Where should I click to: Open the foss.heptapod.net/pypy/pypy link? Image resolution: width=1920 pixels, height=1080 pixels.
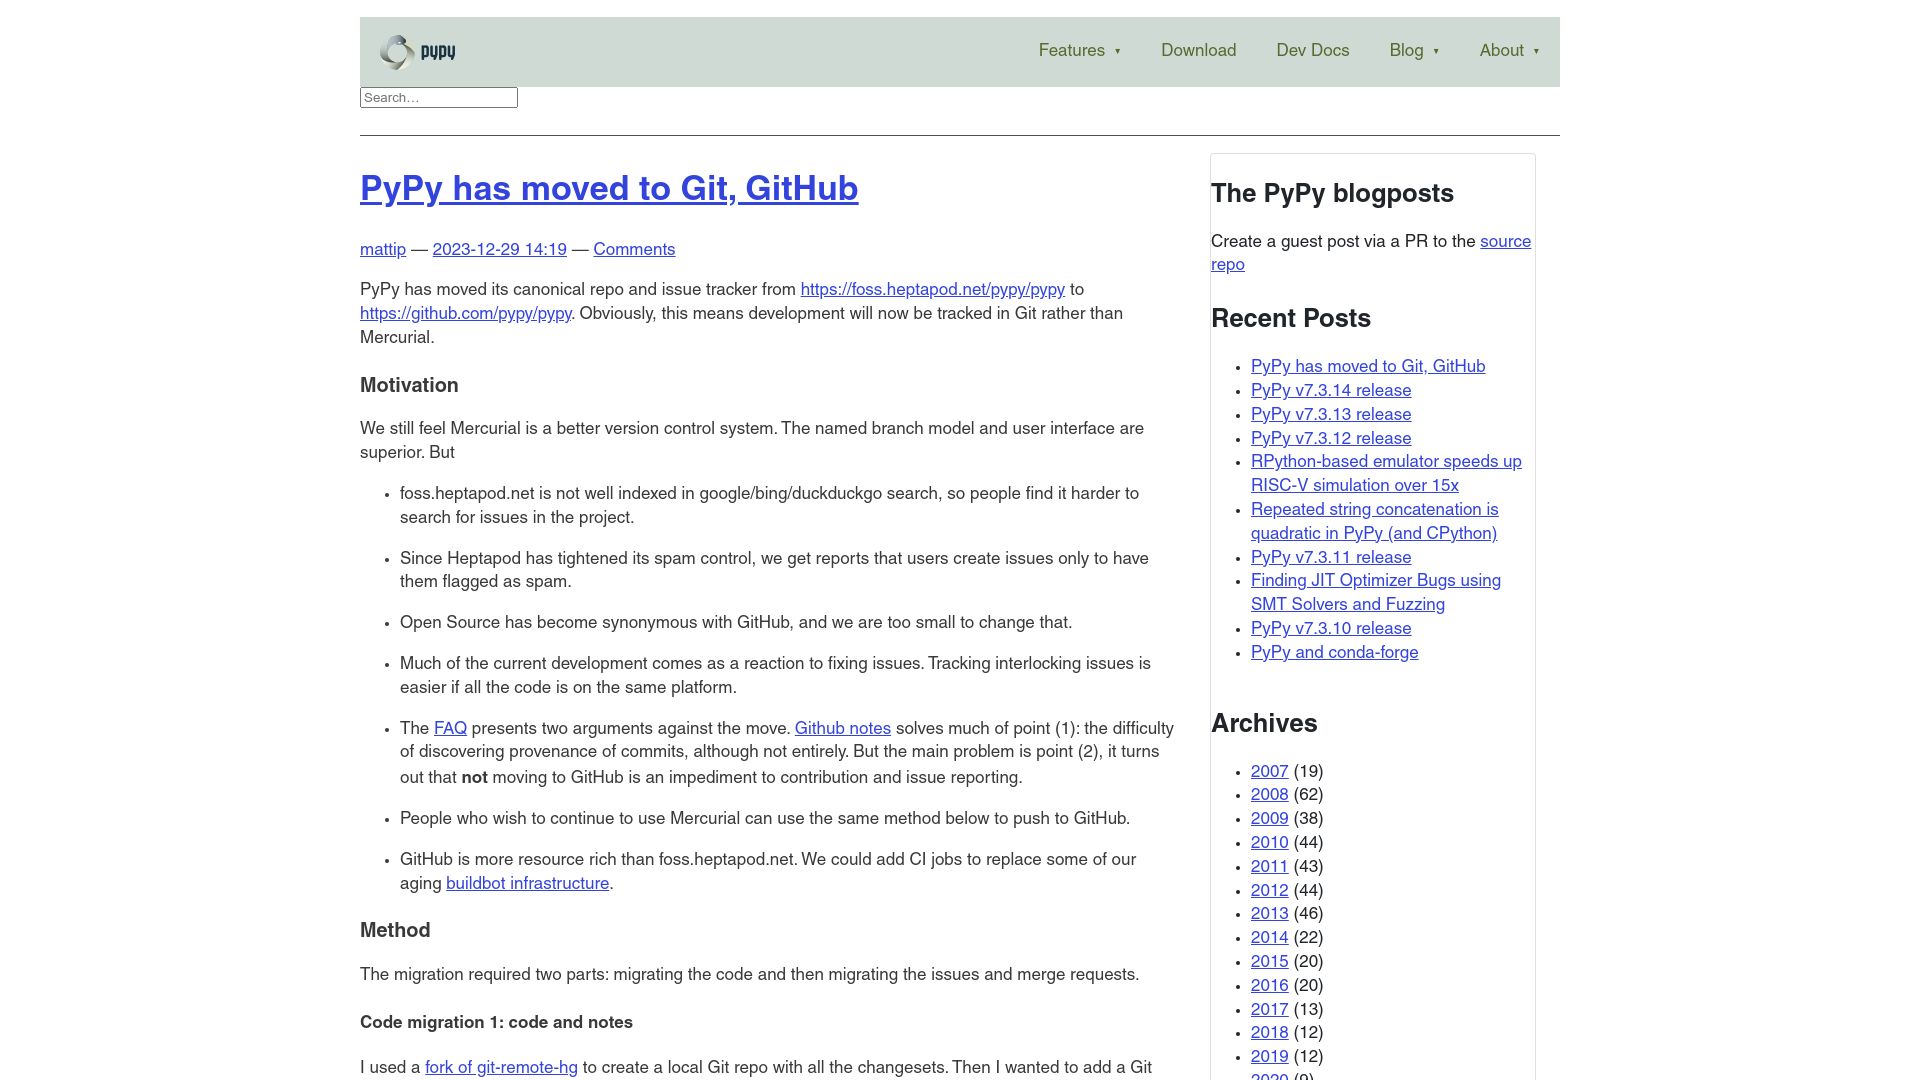tap(932, 290)
